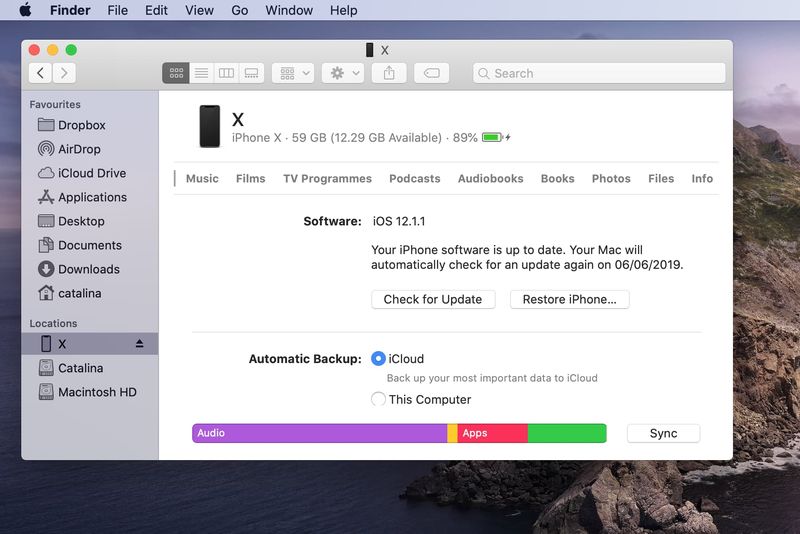Select the X iPhone in Locations
The width and height of the screenshot is (800, 534).
coord(90,344)
